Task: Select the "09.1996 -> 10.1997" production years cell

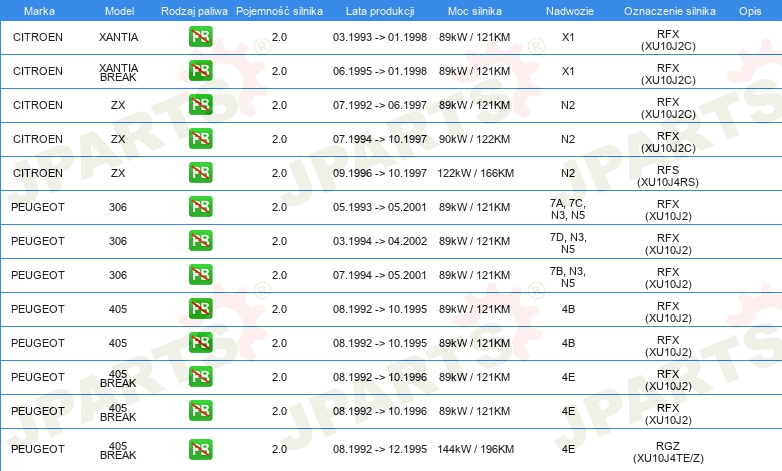Action: (380, 173)
